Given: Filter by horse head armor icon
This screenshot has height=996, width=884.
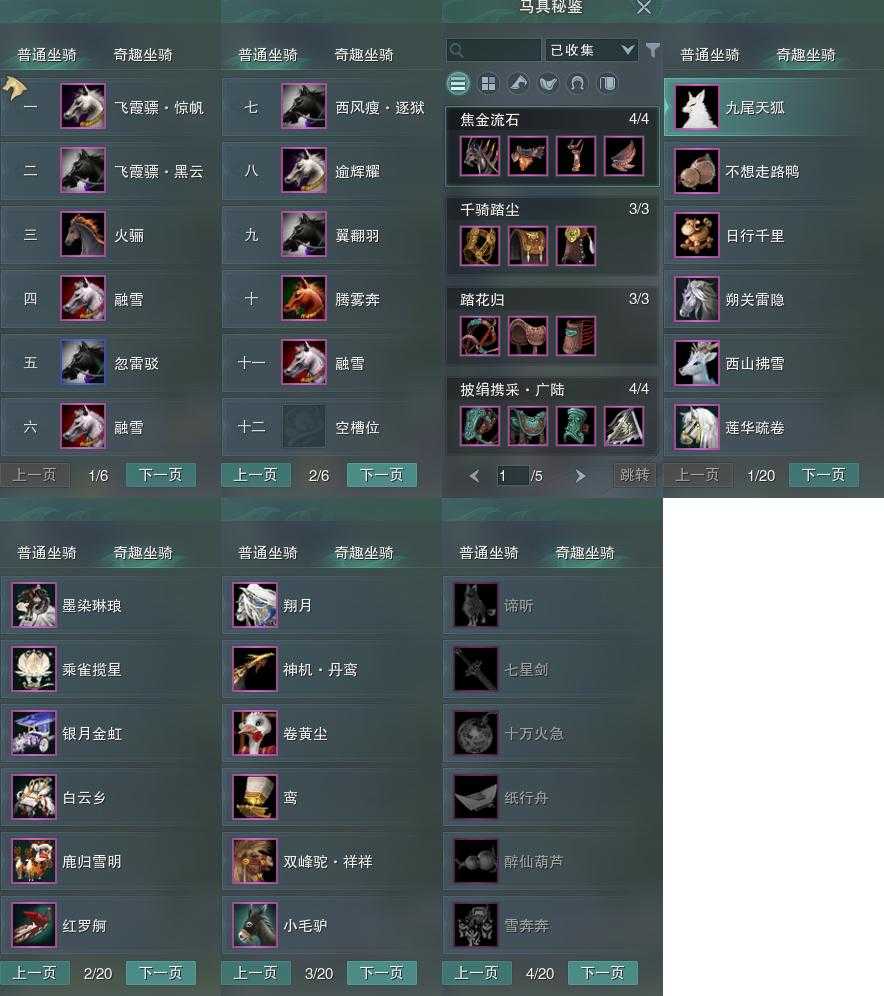Looking at the screenshot, I should pos(518,83).
